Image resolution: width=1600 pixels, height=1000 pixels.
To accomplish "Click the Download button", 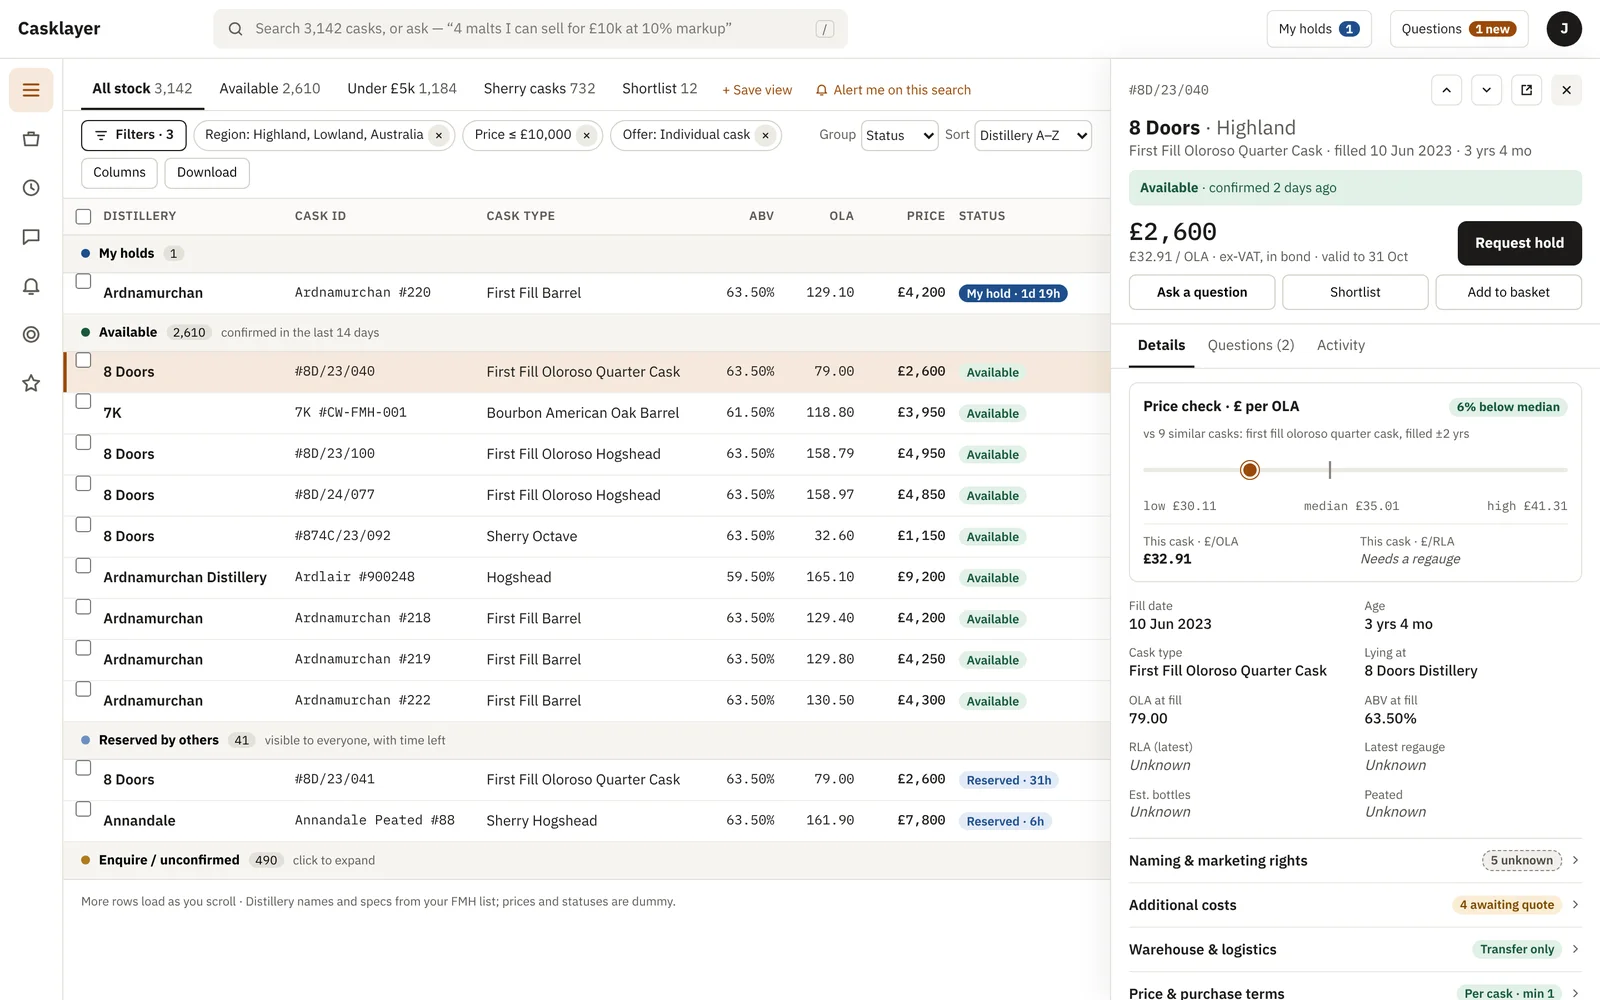I will pos(207,172).
